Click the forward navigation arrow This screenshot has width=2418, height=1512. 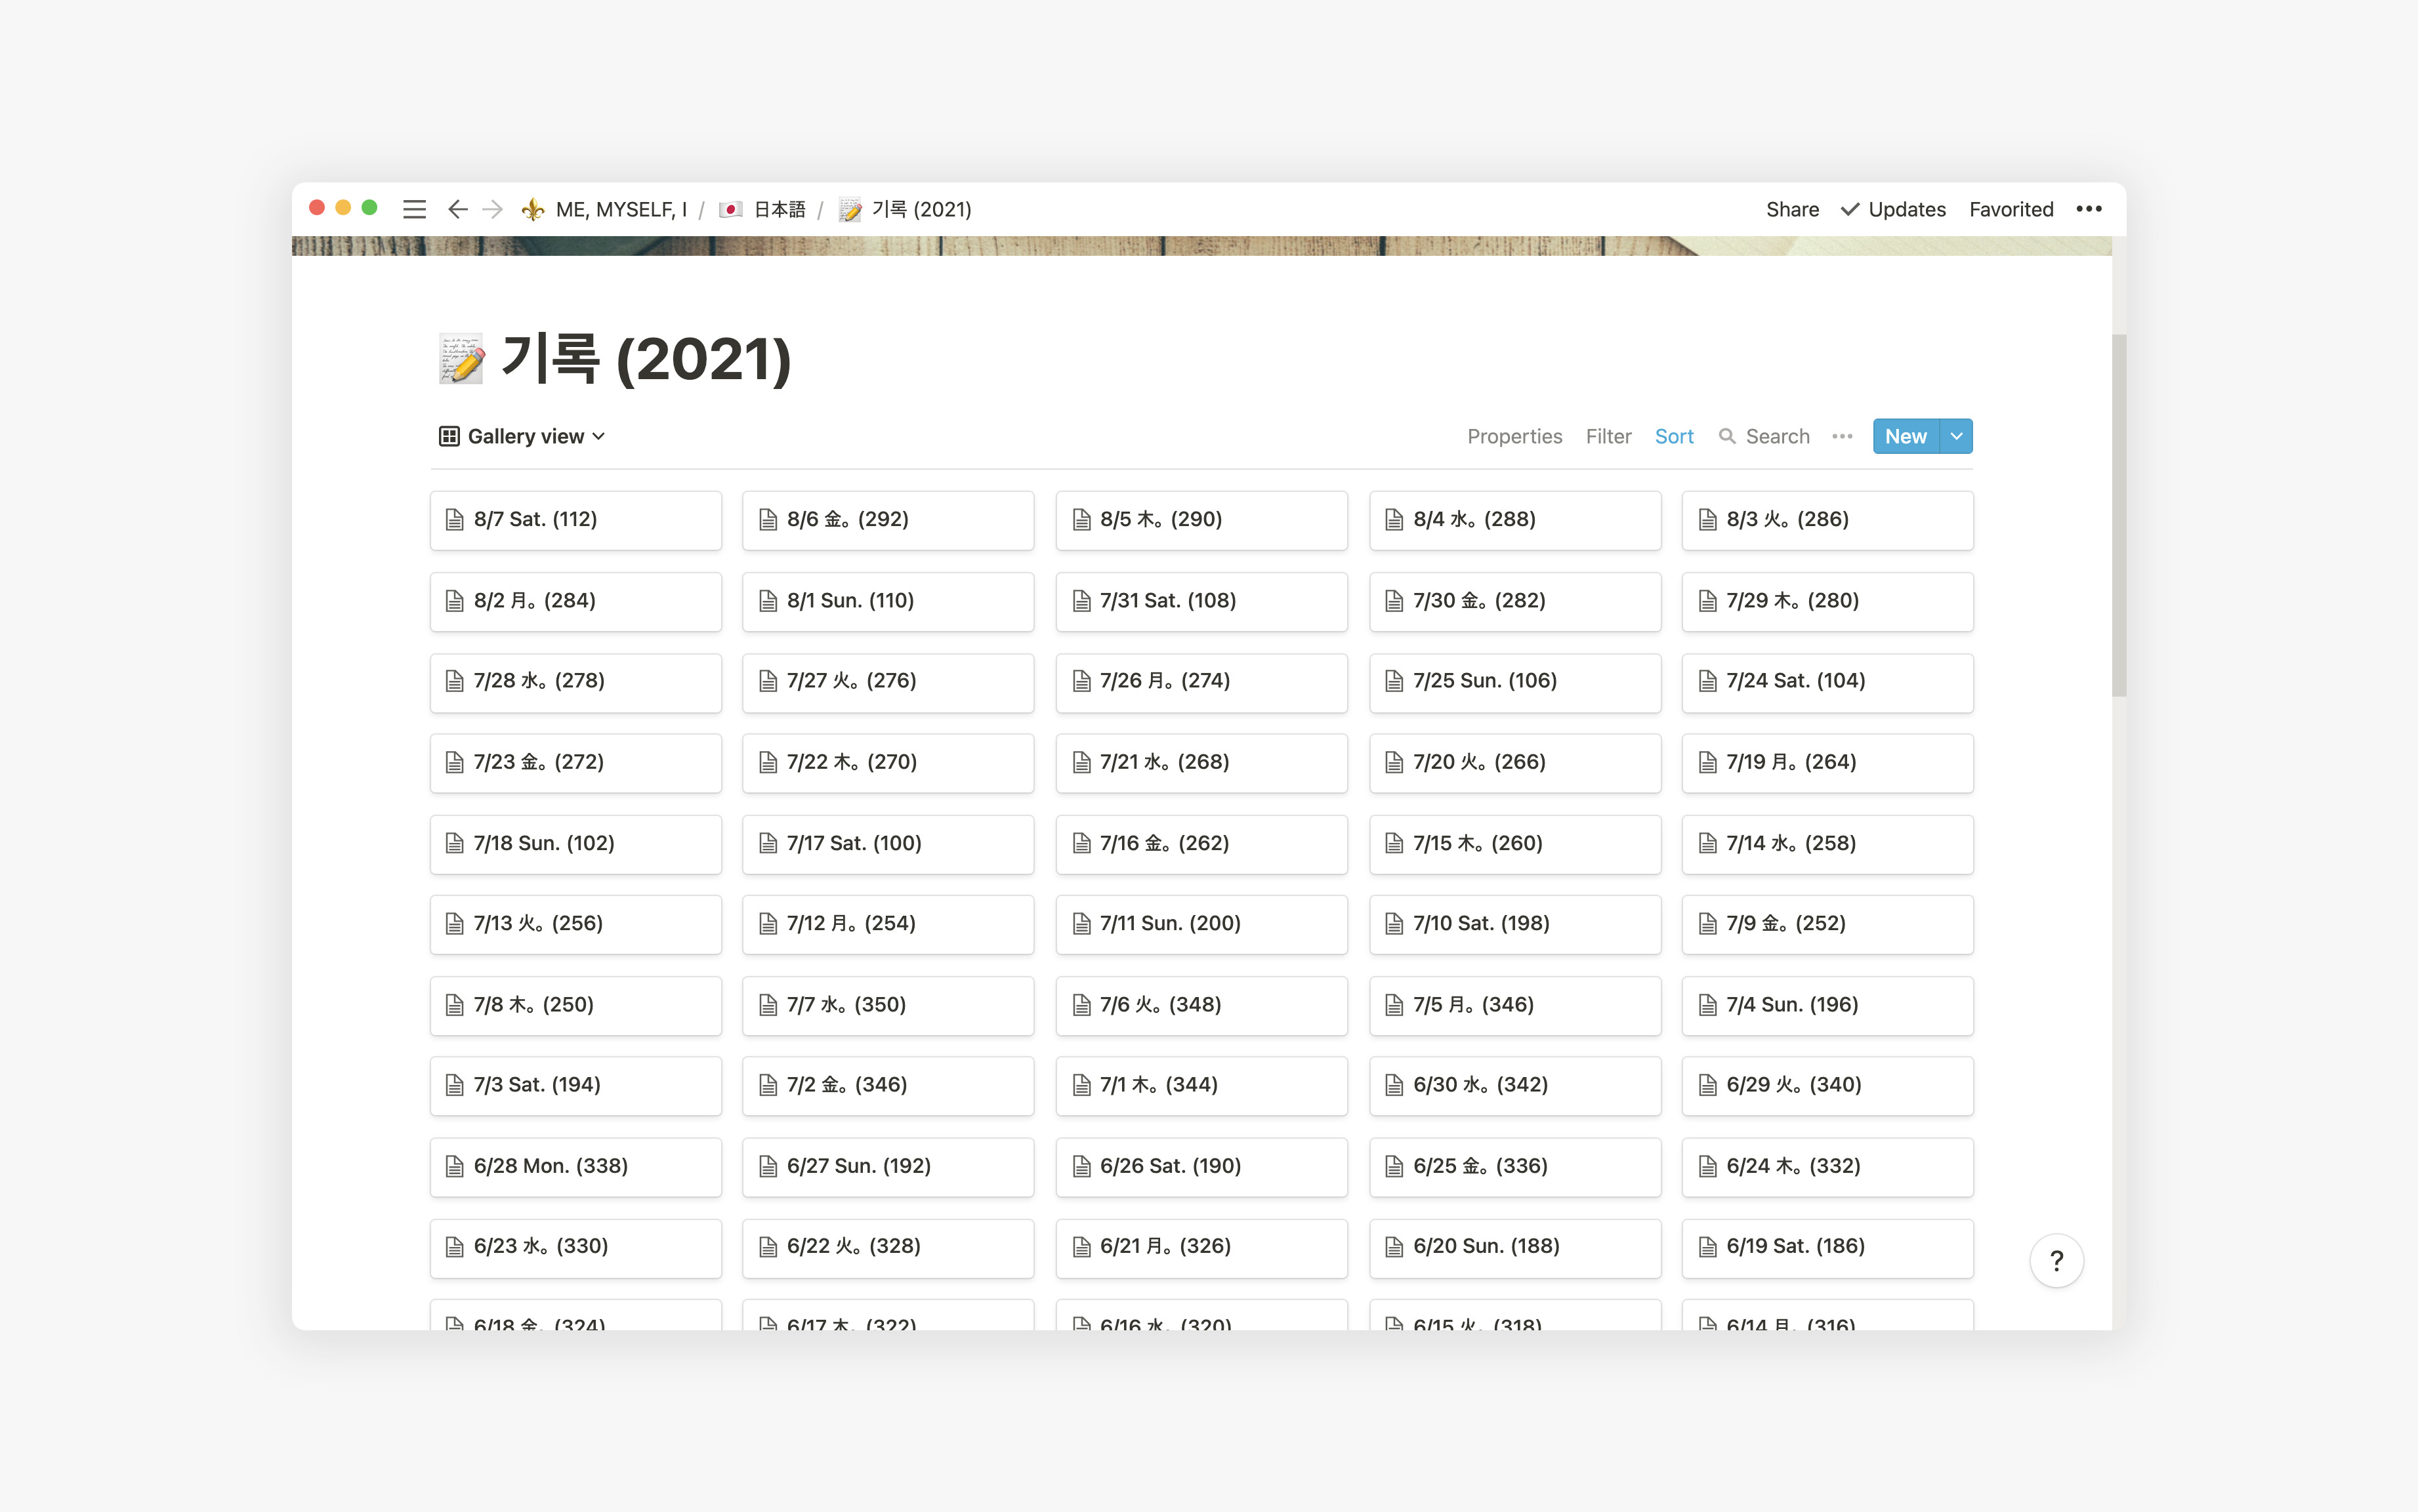click(x=492, y=209)
